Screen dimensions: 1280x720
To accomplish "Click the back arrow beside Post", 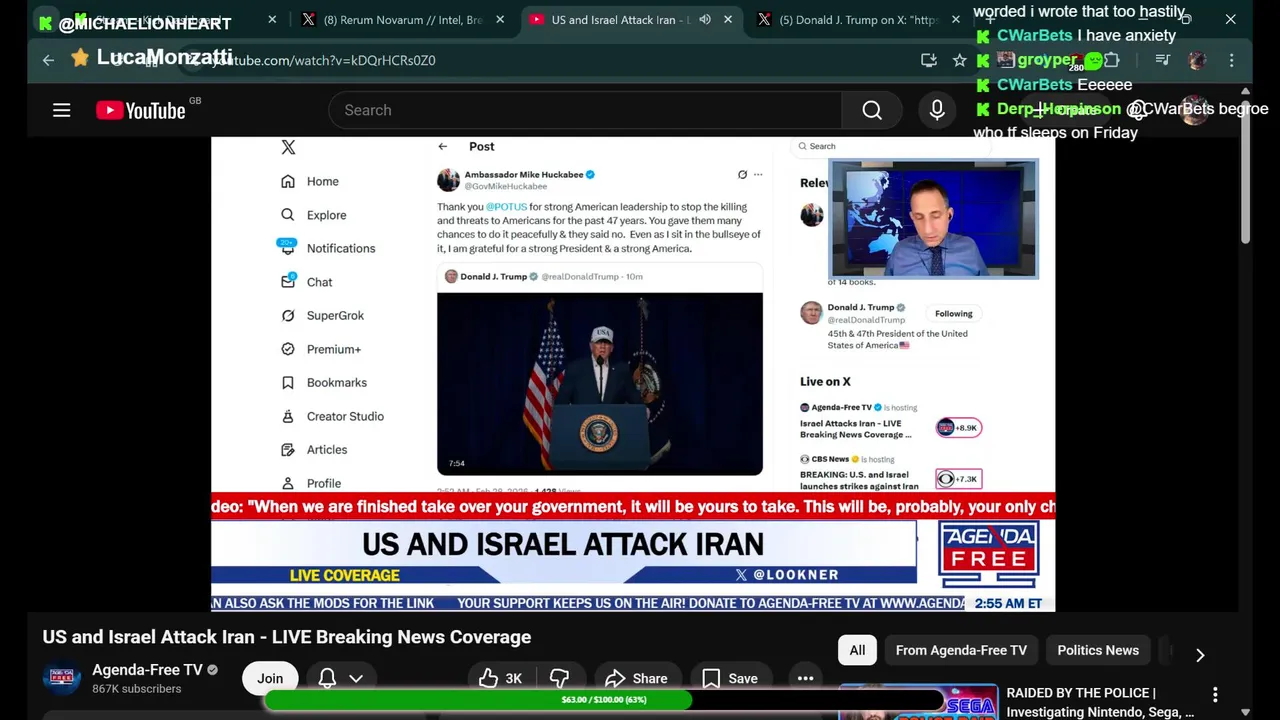I will pos(442,146).
